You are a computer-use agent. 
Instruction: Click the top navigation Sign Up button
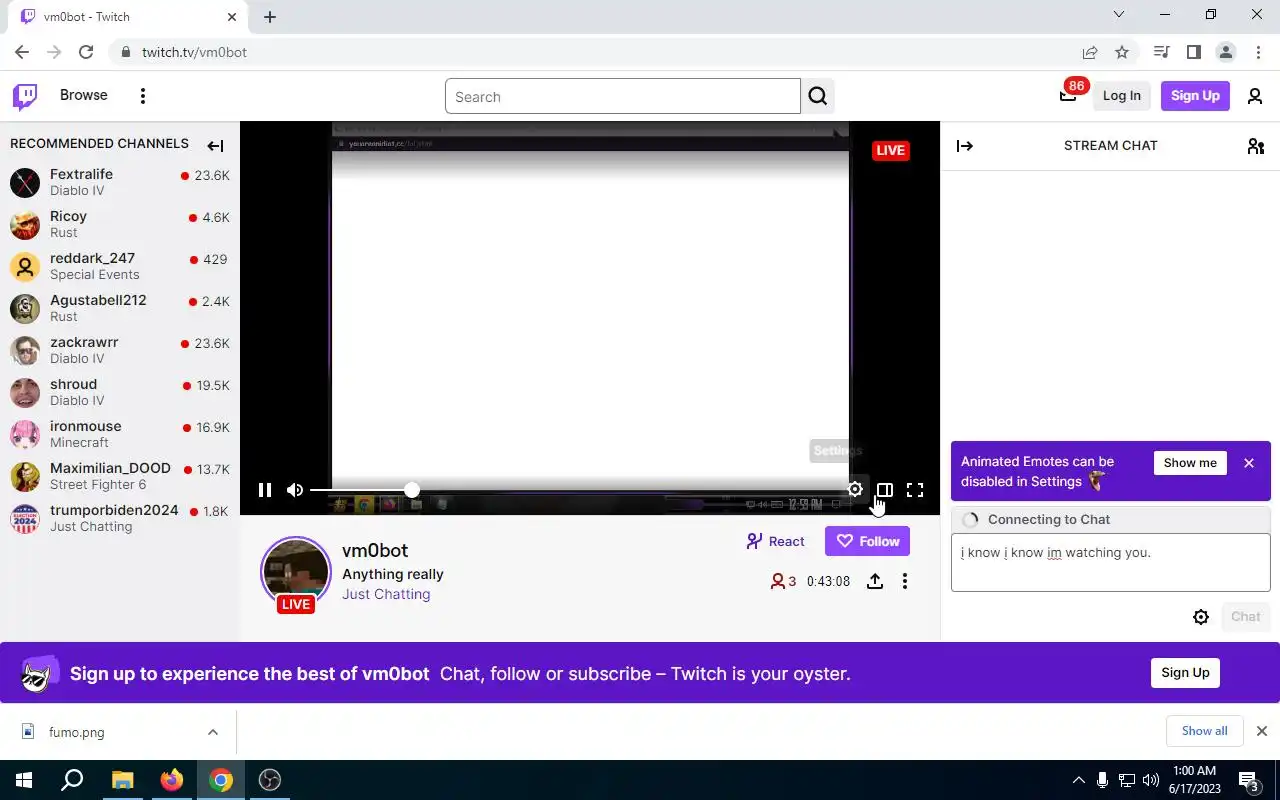[1195, 96]
